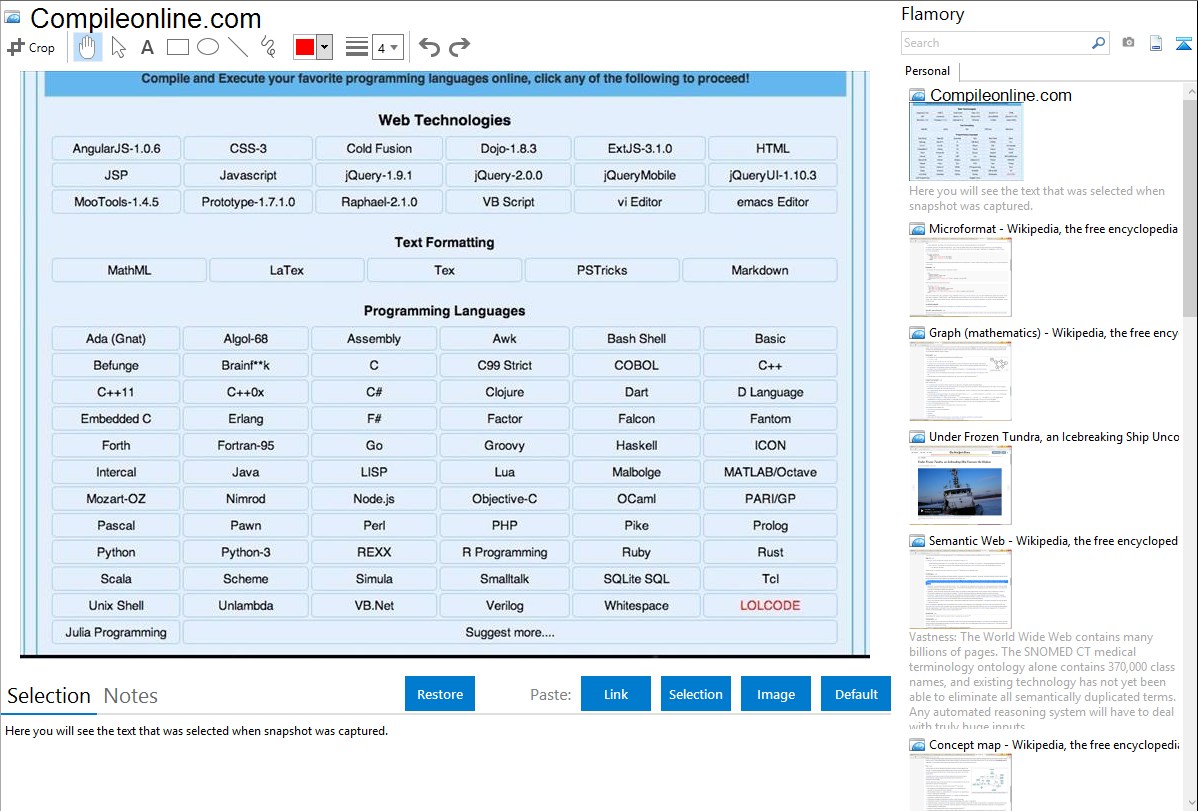Capture a snapshot with the camera icon

1128,43
